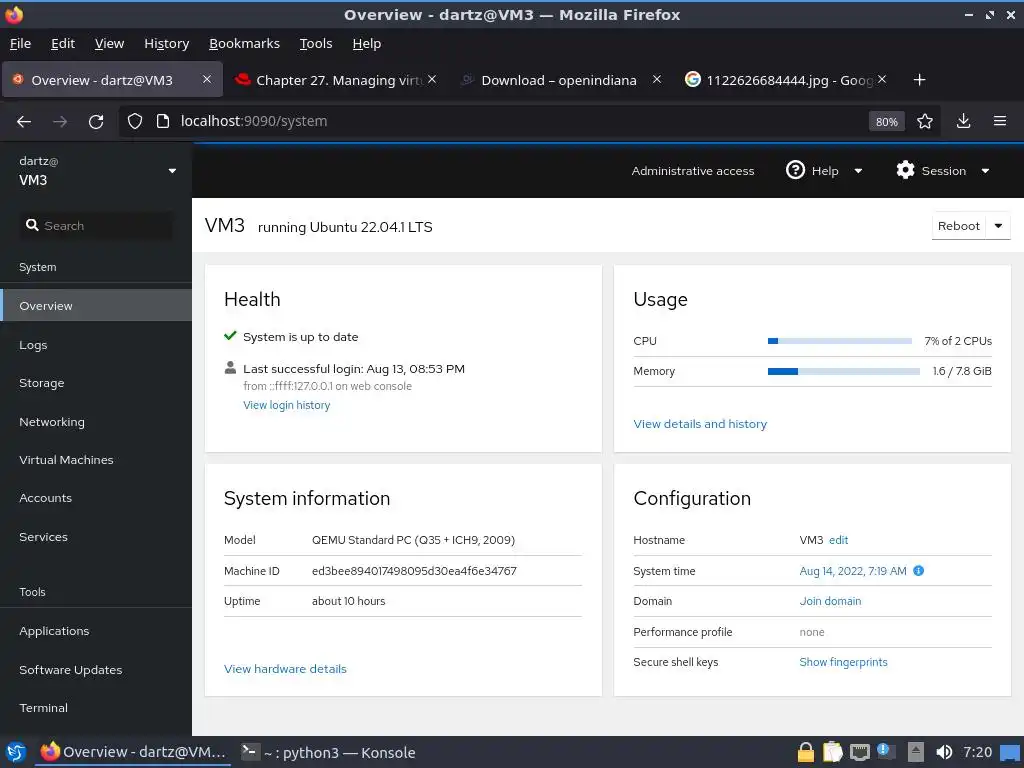Viewport: 1024px width, 768px height.
Task: Close the 1122626684444.jpg Google tab
Action: (x=882, y=79)
